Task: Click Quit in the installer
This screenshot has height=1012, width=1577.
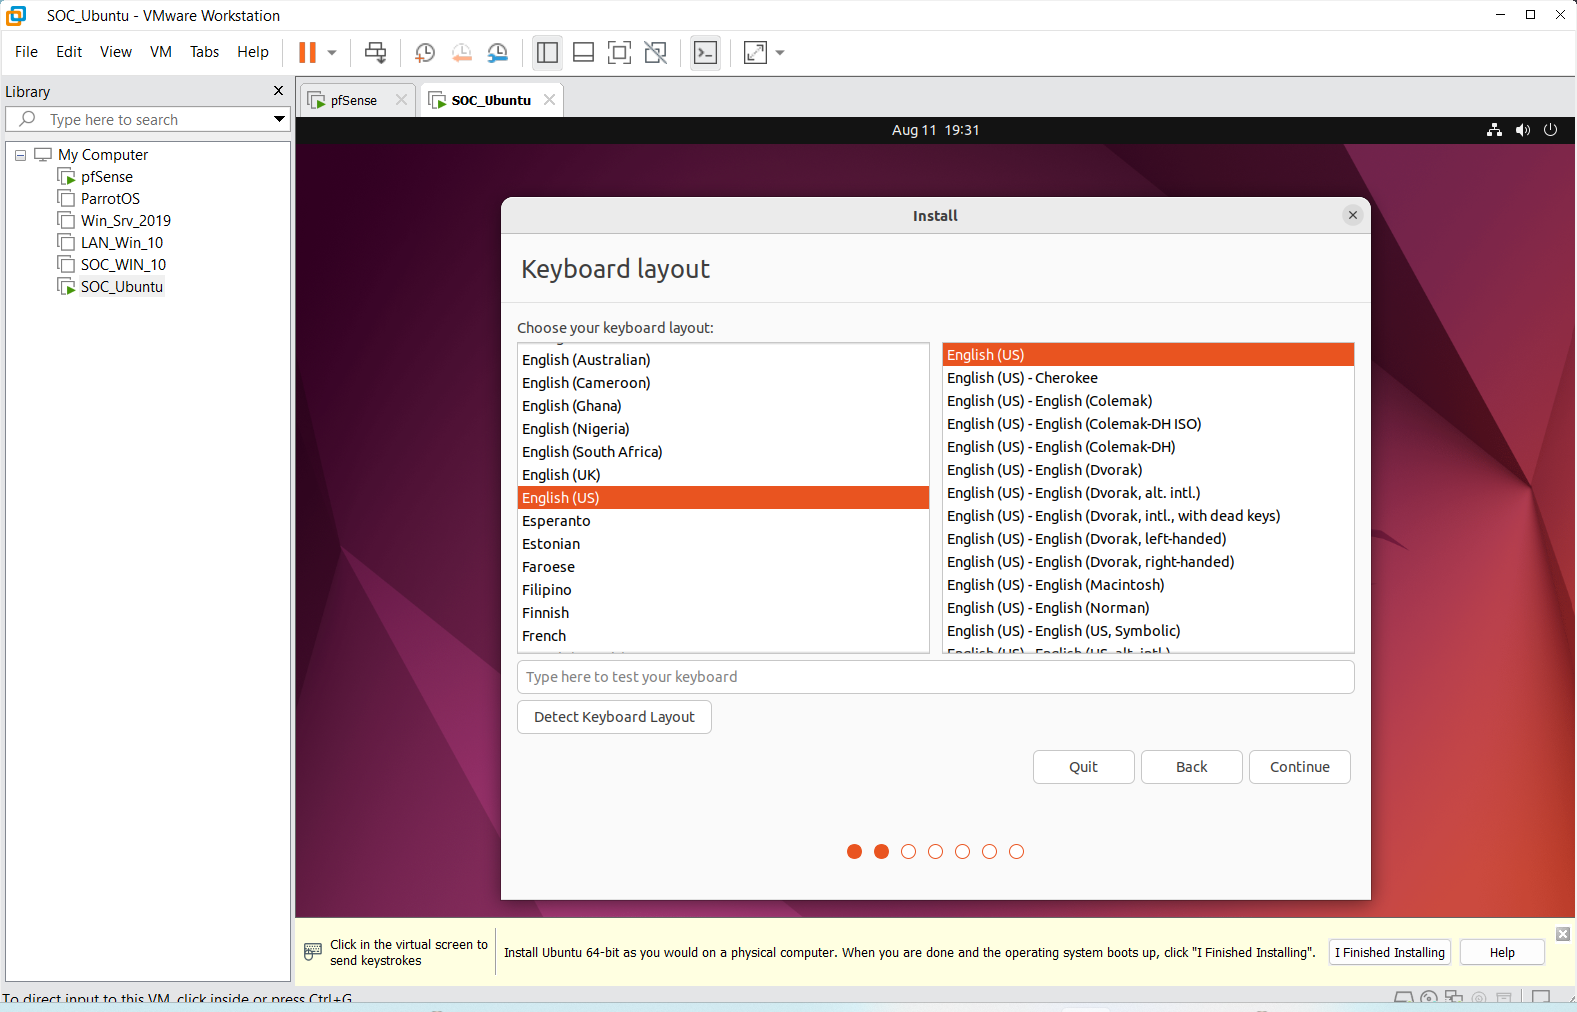Action: [x=1083, y=767]
